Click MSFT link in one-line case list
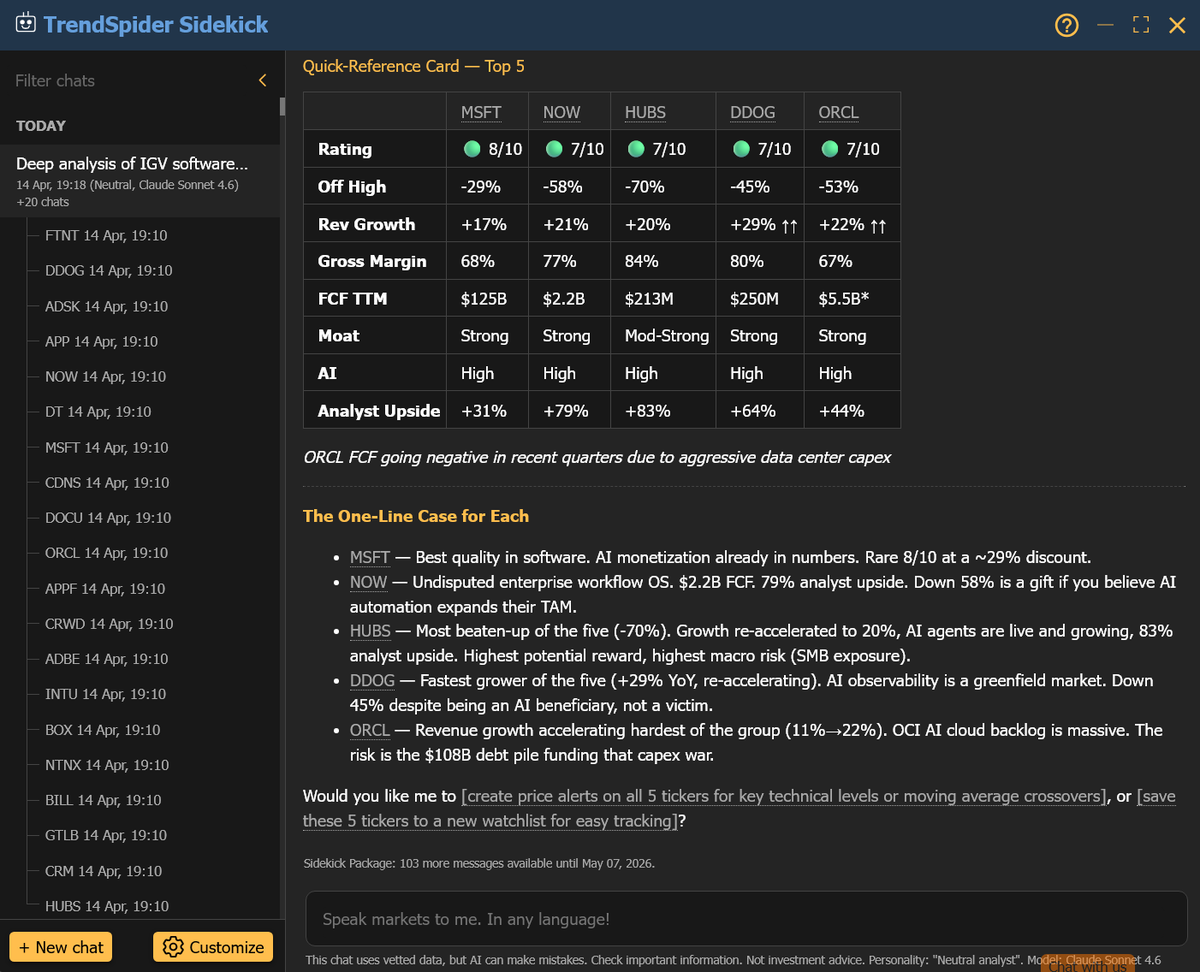Image resolution: width=1200 pixels, height=972 pixels. point(370,558)
